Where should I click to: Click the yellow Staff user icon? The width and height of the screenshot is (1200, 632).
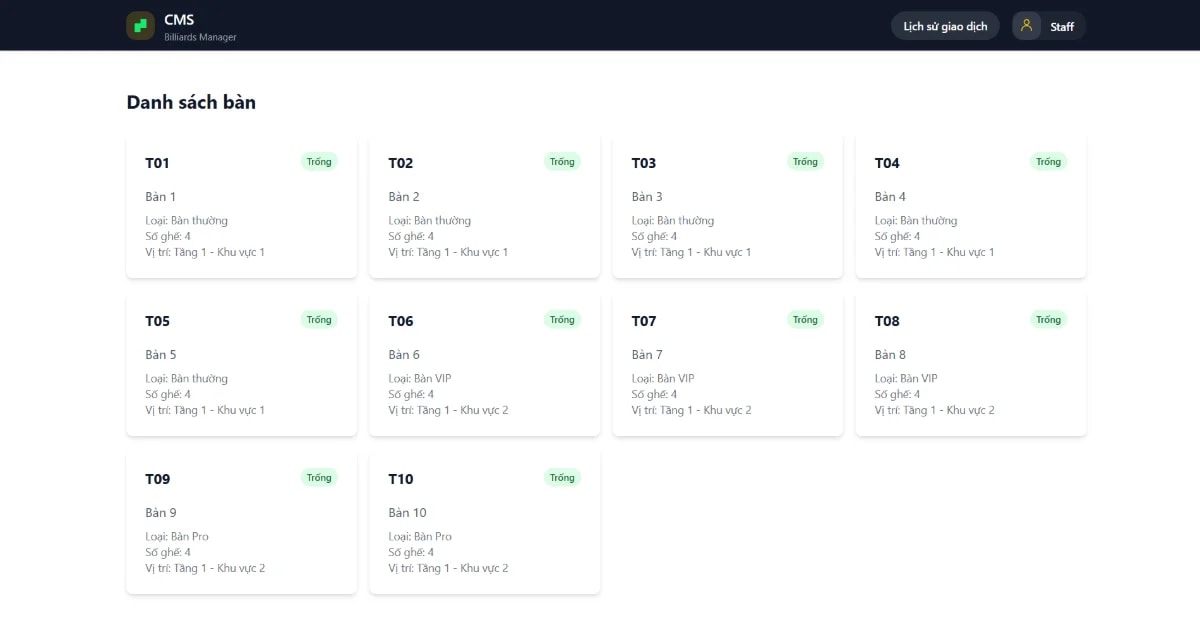click(1026, 25)
